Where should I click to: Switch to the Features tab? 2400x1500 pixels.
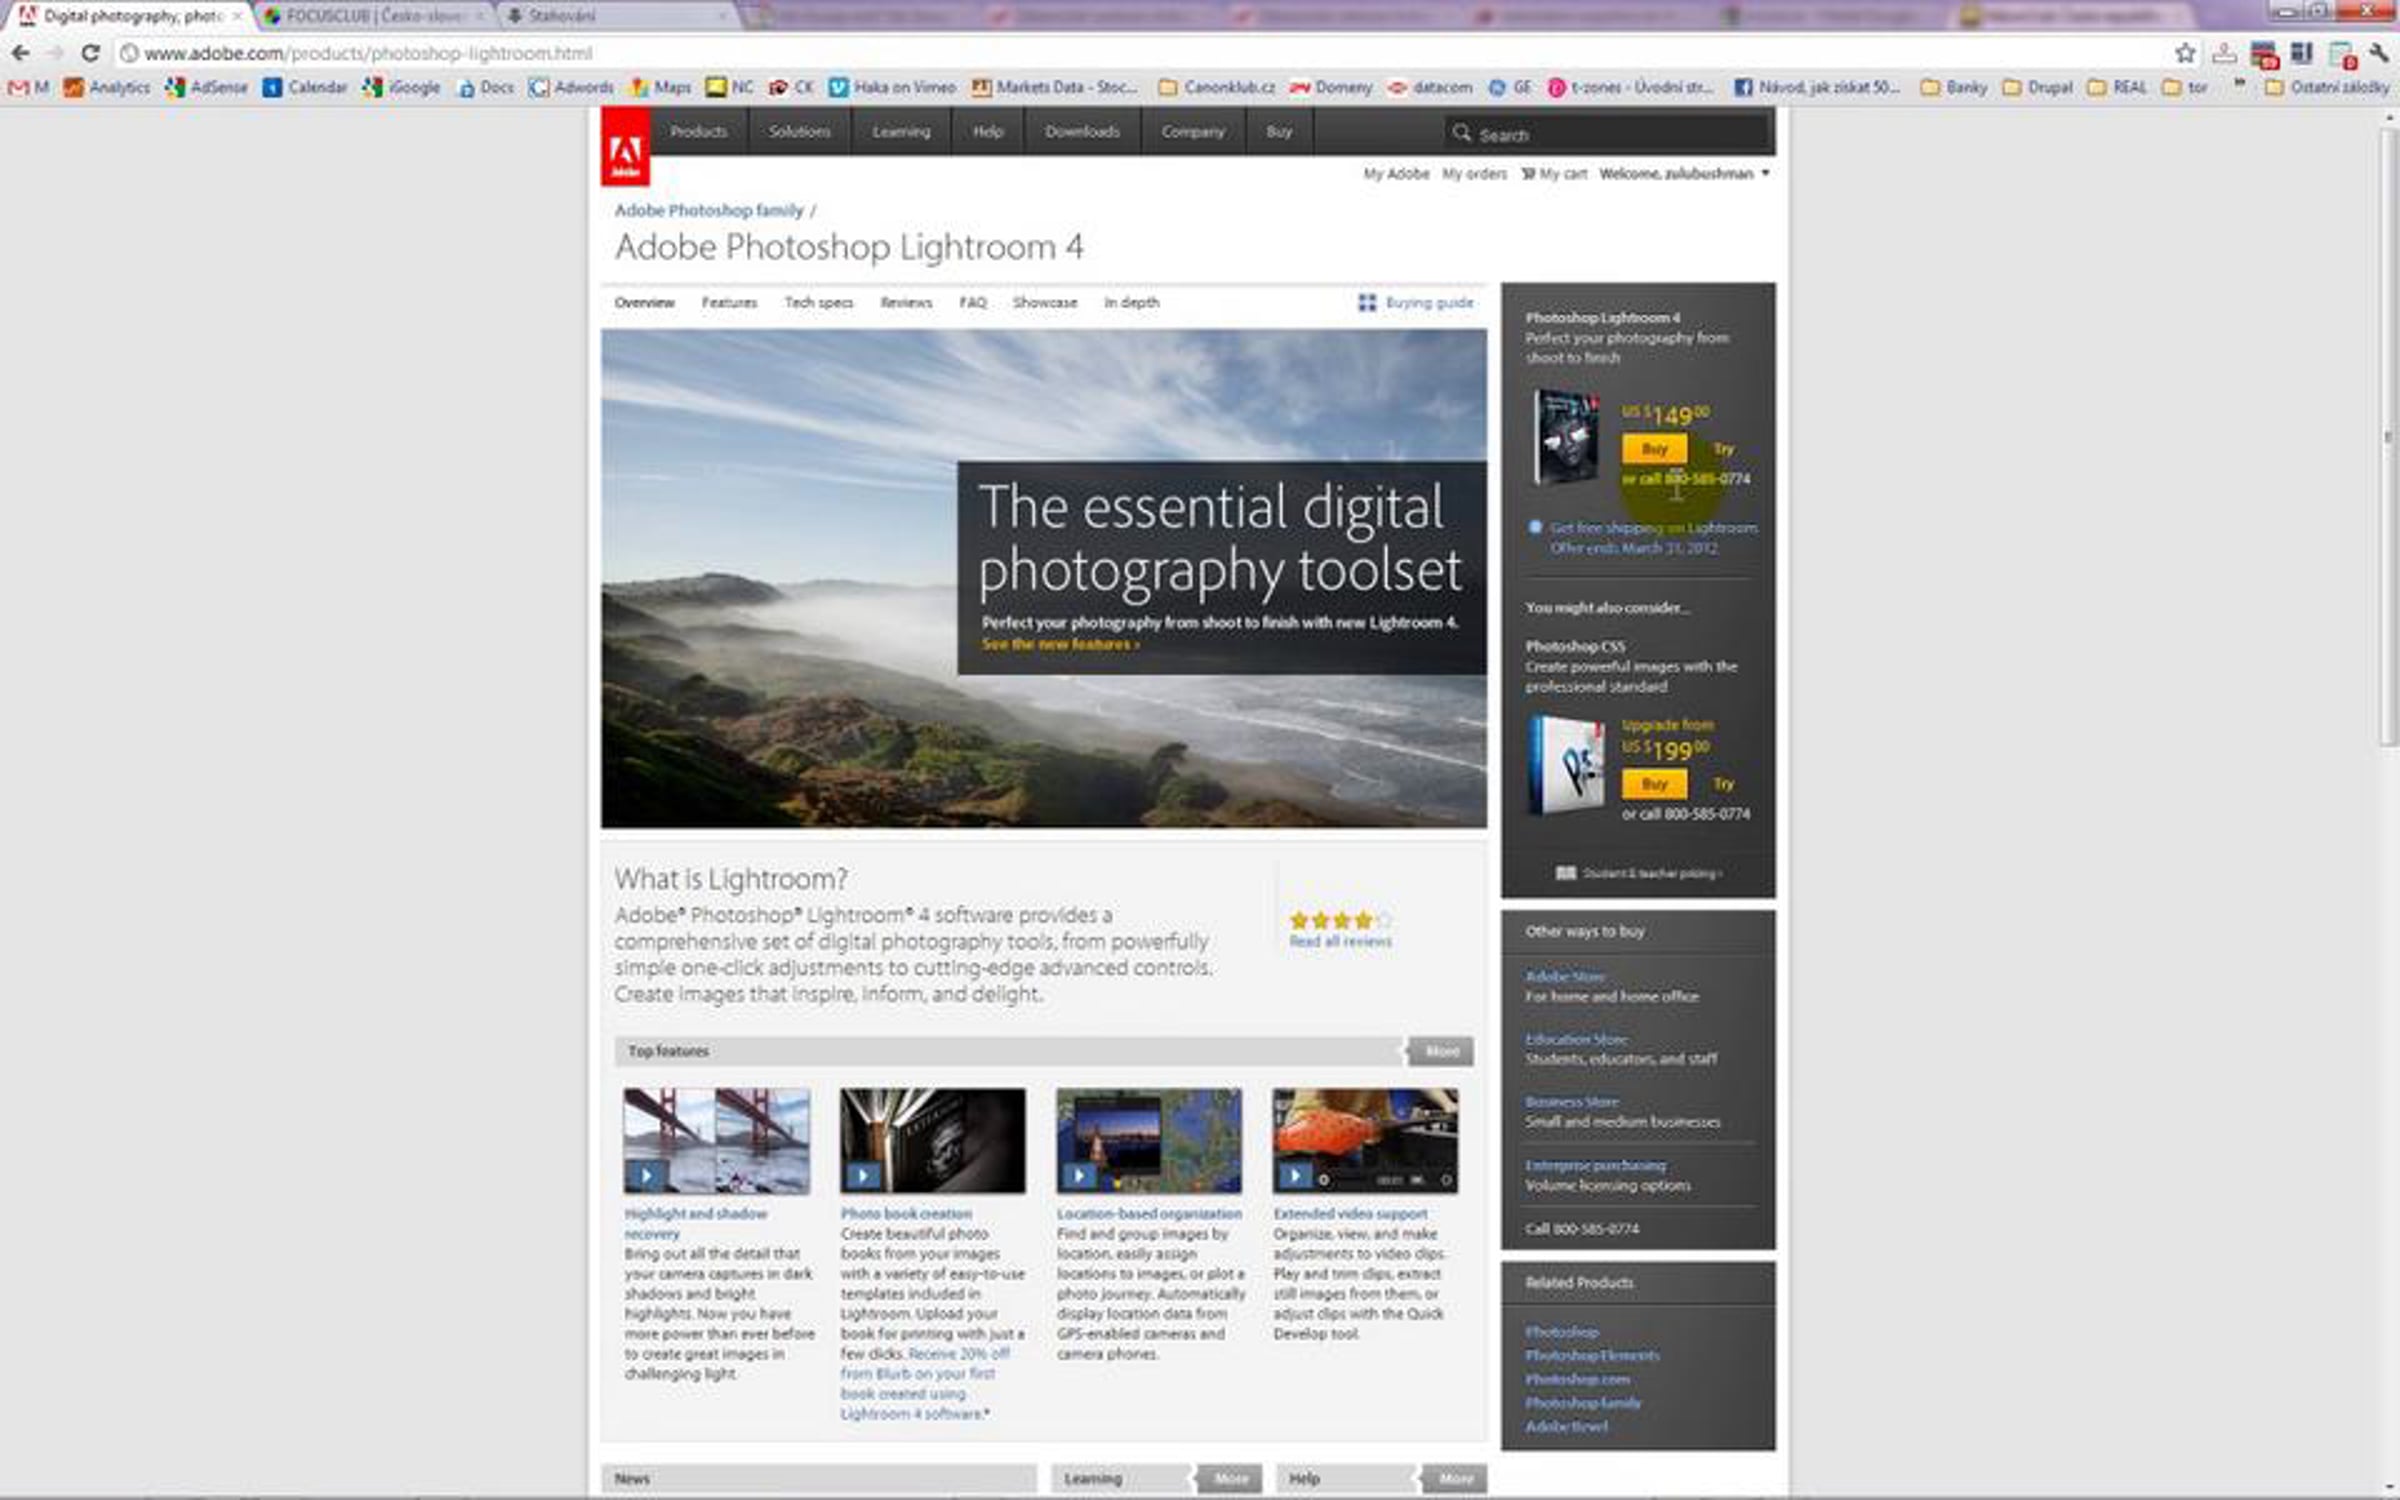pyautogui.click(x=729, y=302)
